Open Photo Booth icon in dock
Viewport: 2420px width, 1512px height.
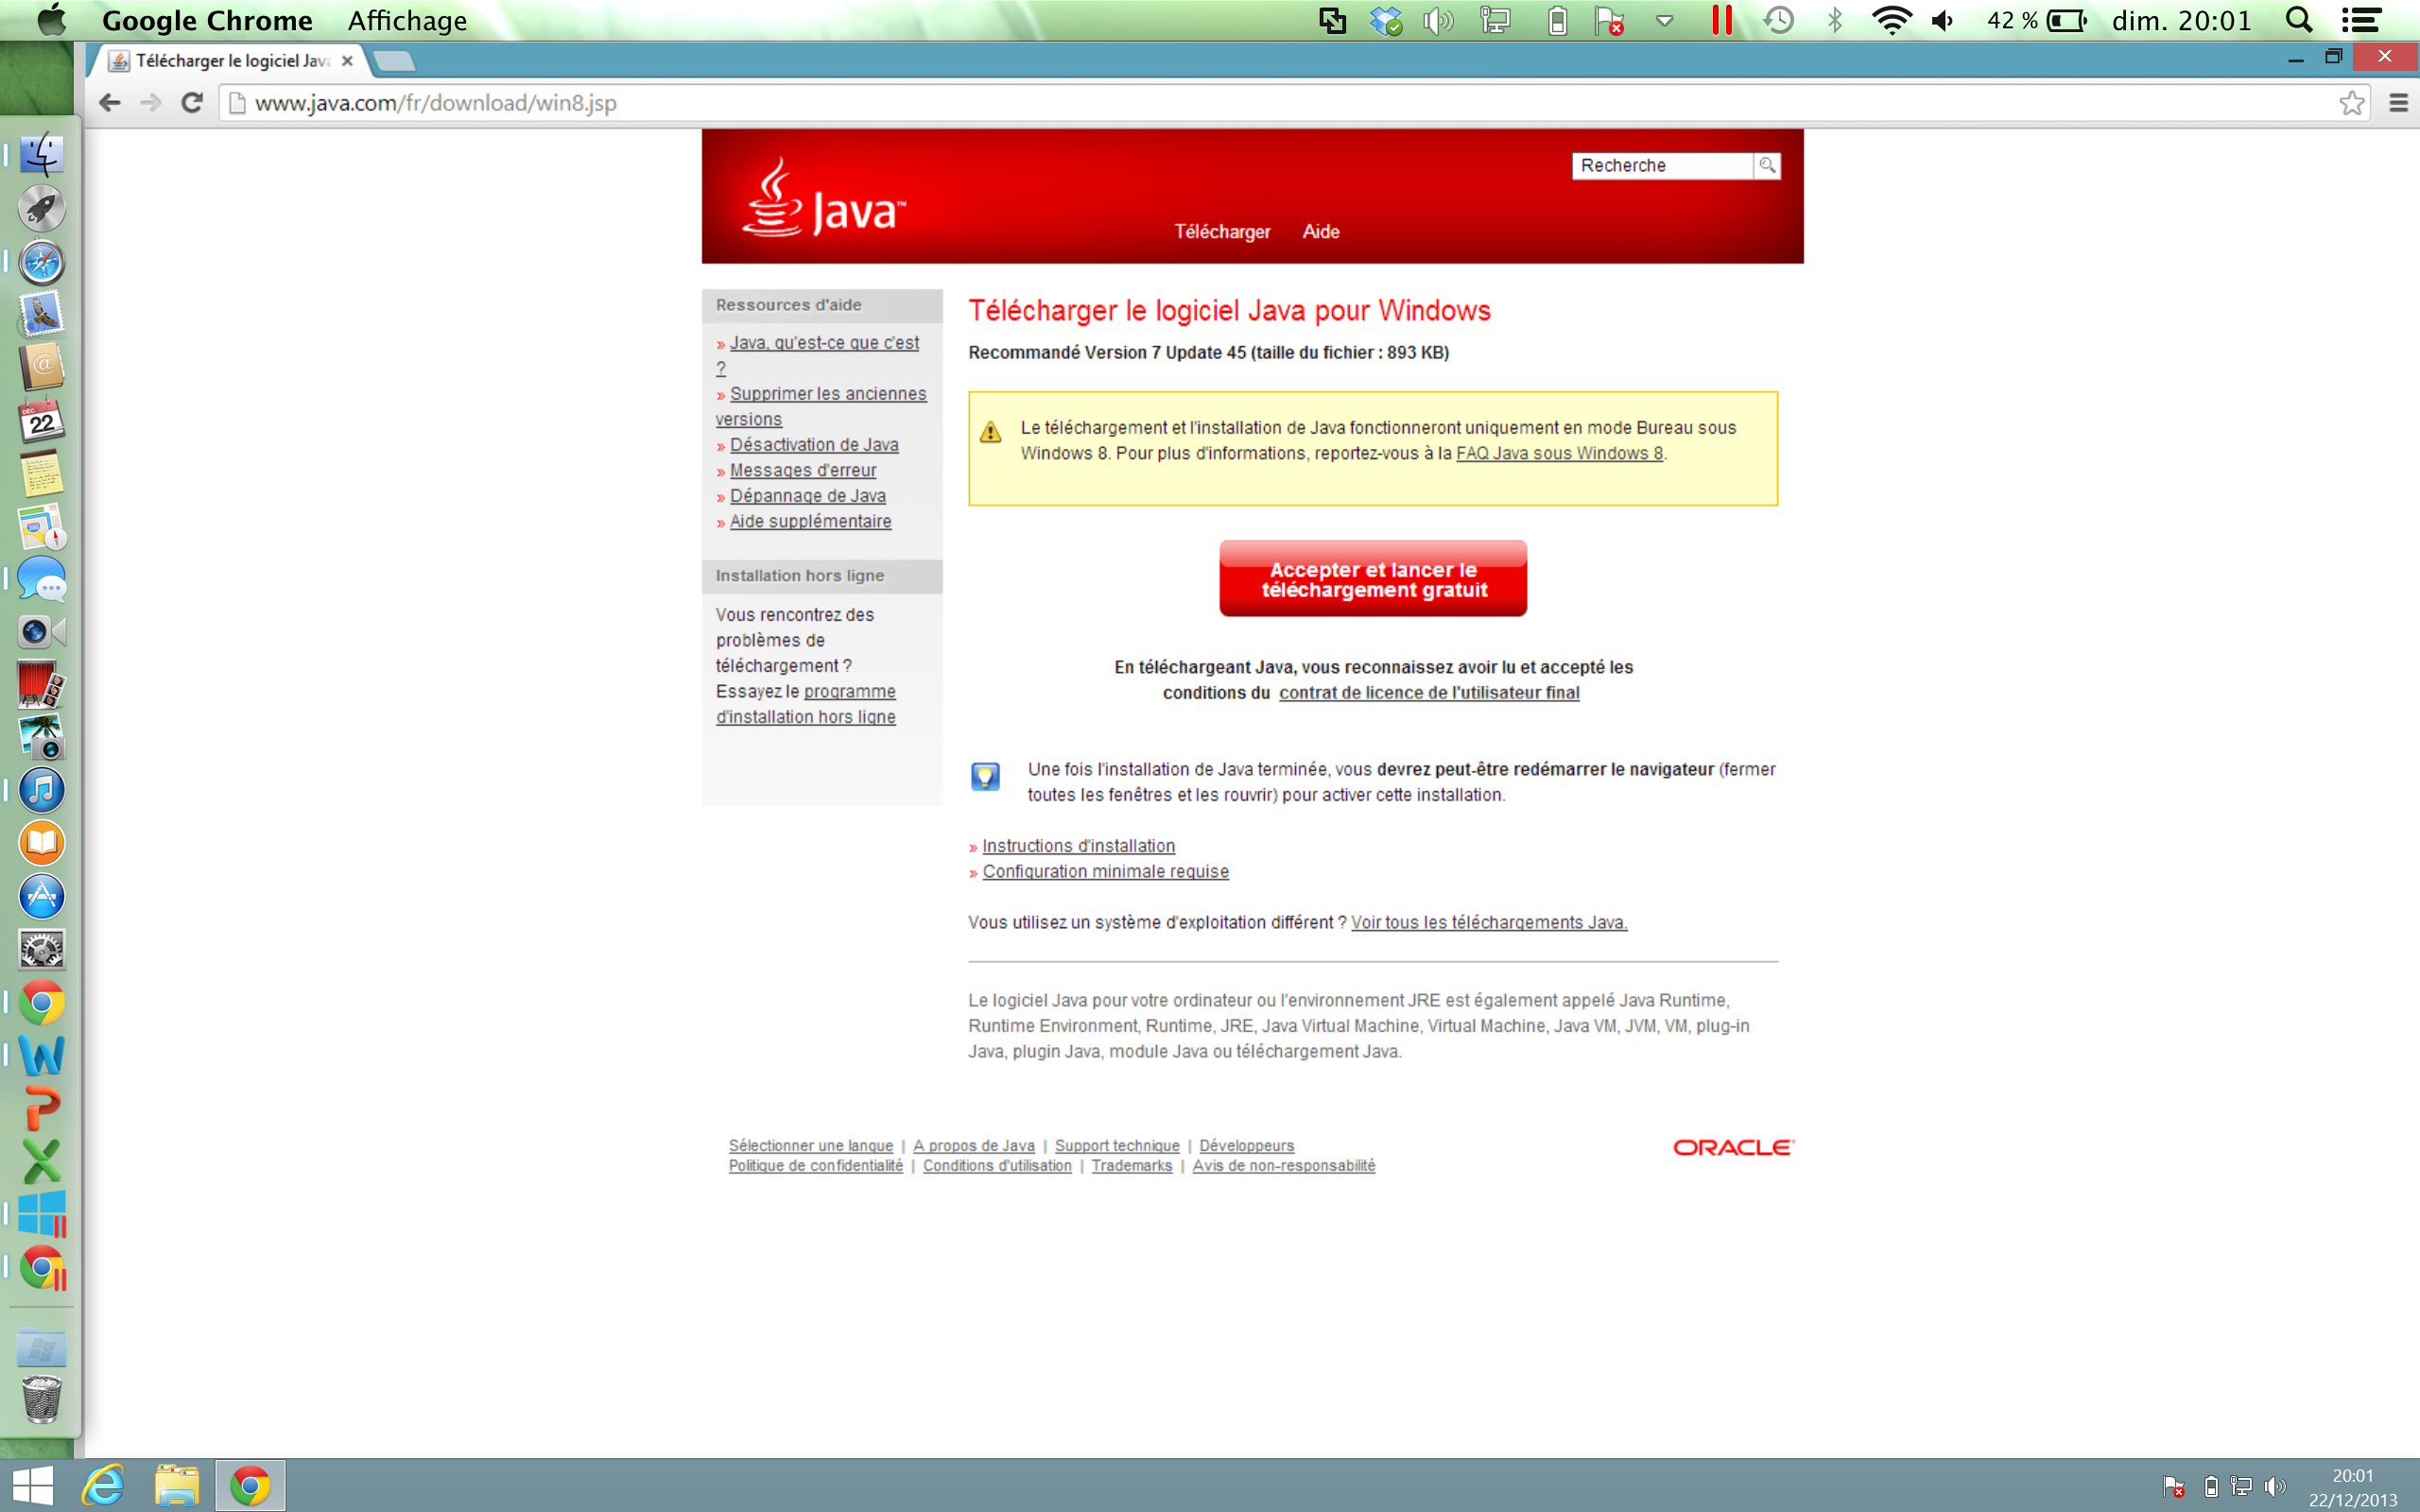(x=41, y=686)
